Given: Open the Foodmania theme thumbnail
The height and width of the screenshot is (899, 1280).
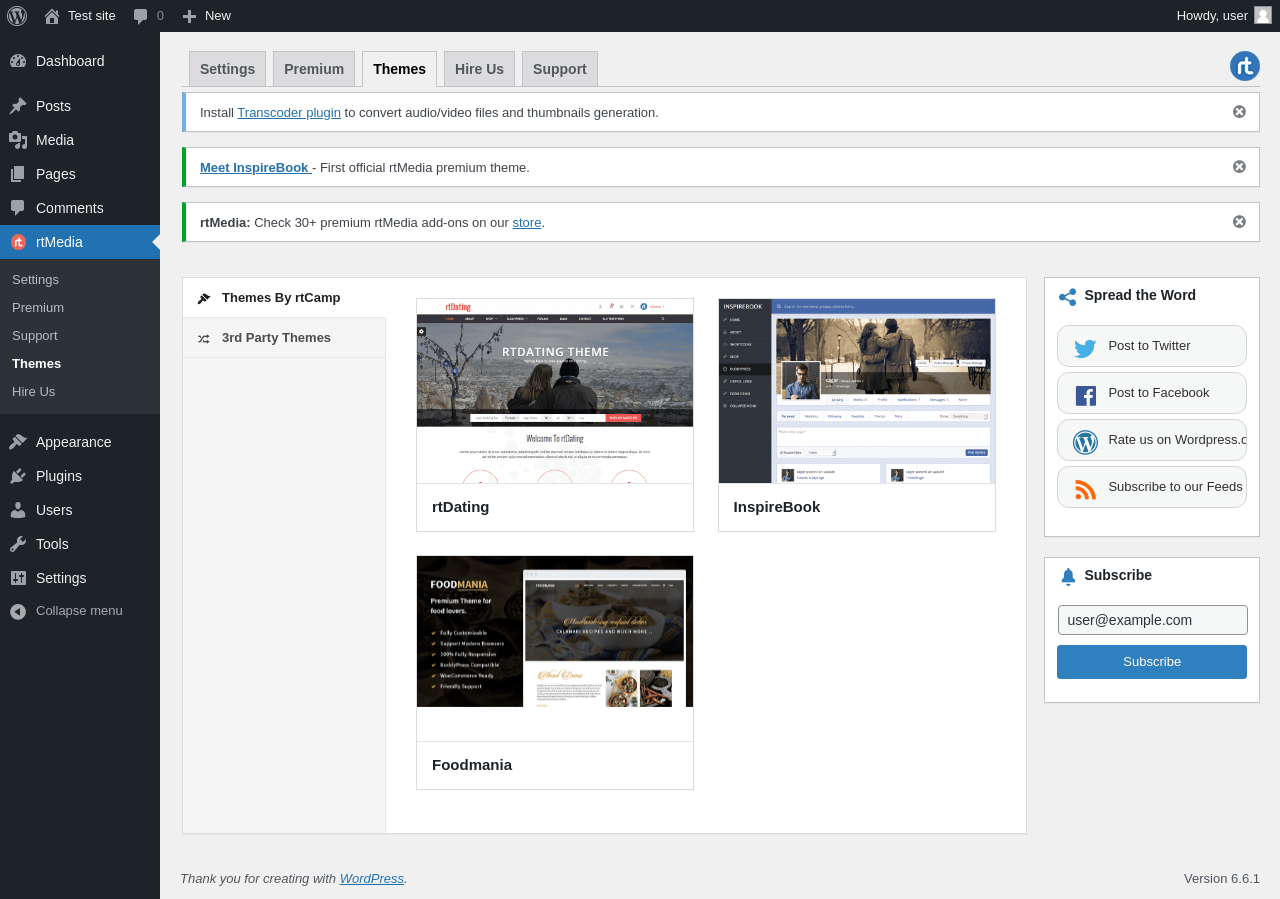Looking at the screenshot, I should click(x=554, y=631).
